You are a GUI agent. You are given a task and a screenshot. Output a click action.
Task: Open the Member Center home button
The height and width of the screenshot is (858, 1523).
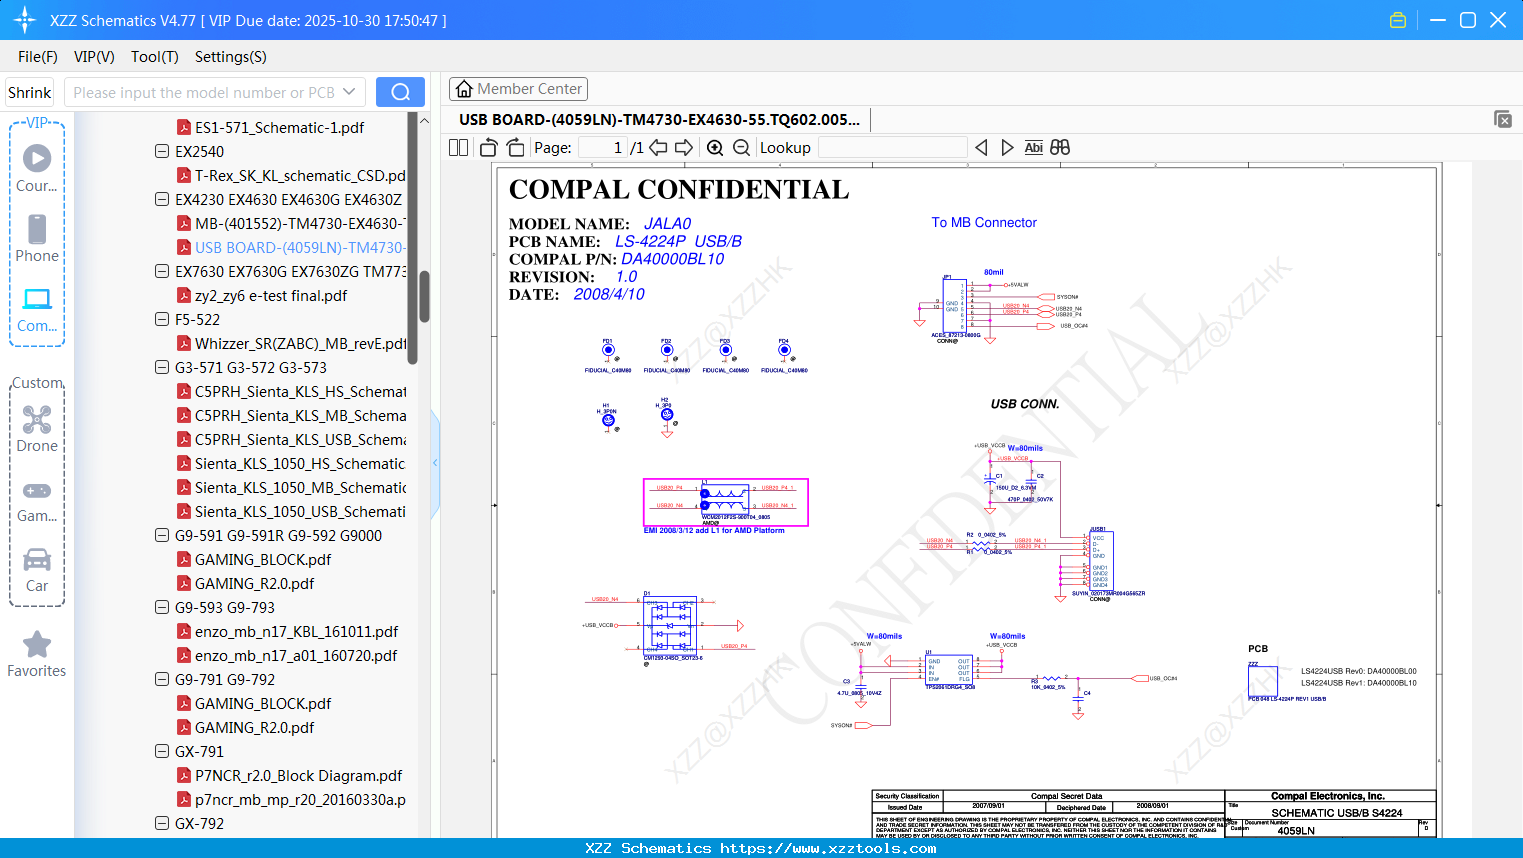point(518,89)
